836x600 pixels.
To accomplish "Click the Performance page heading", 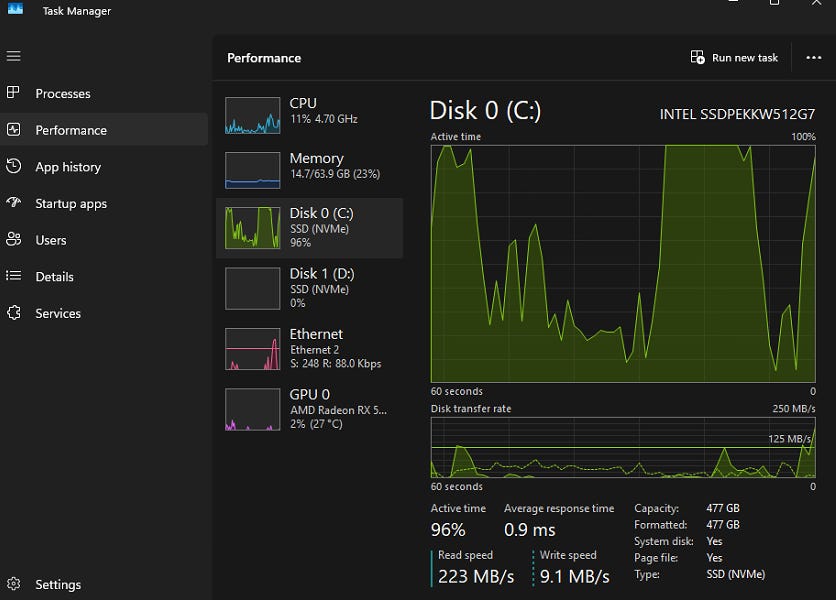I will [264, 58].
